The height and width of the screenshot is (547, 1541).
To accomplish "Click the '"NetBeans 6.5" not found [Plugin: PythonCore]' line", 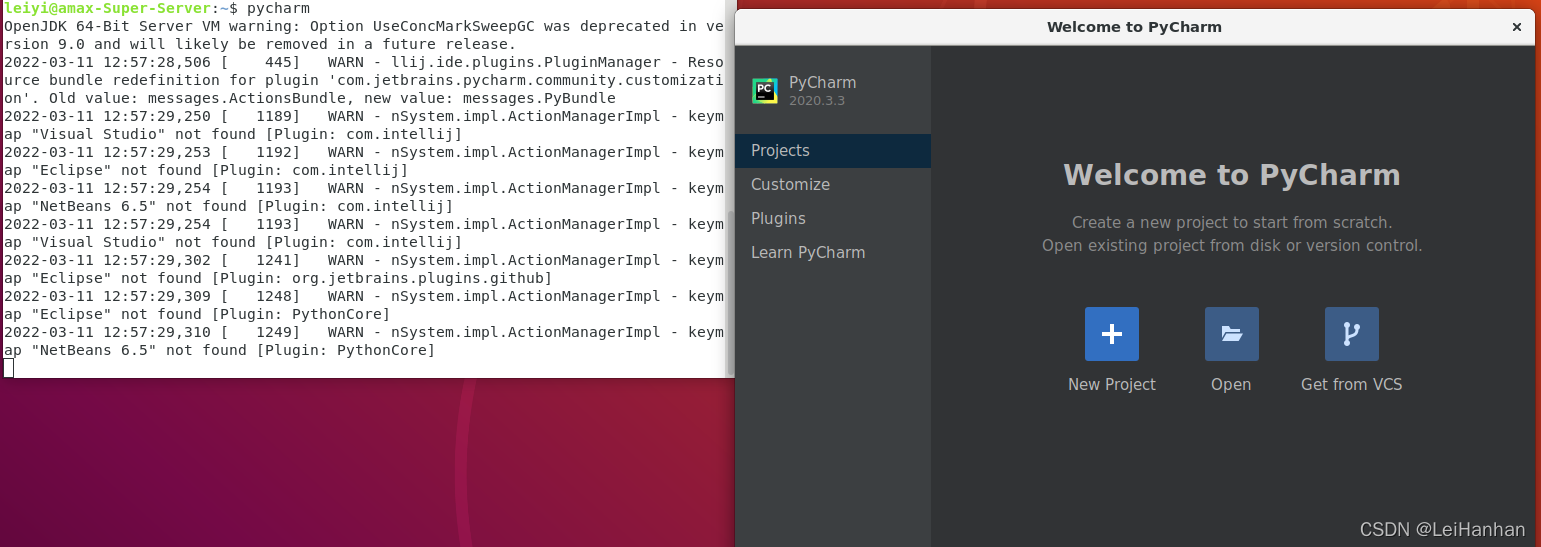I will pyautogui.click(x=220, y=350).
